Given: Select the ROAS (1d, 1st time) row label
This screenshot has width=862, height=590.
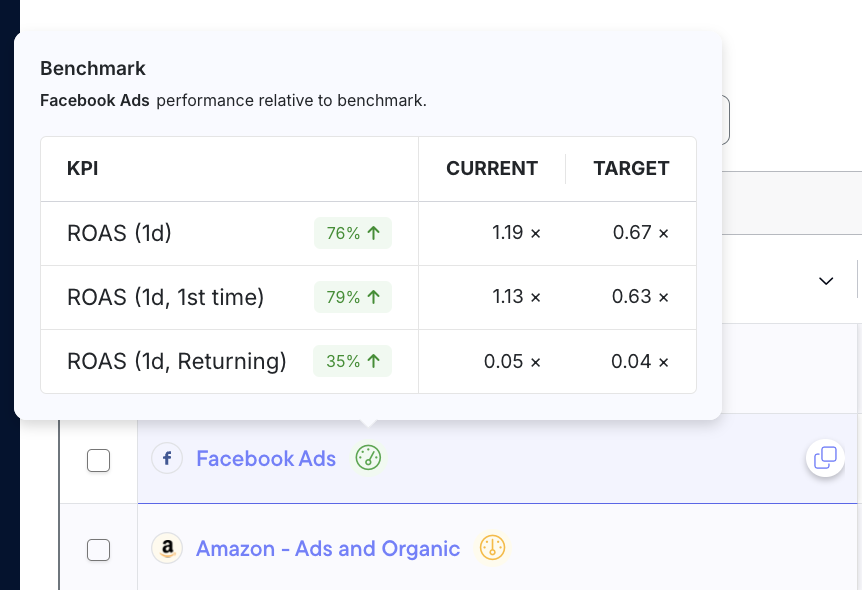Looking at the screenshot, I should 165,297.
